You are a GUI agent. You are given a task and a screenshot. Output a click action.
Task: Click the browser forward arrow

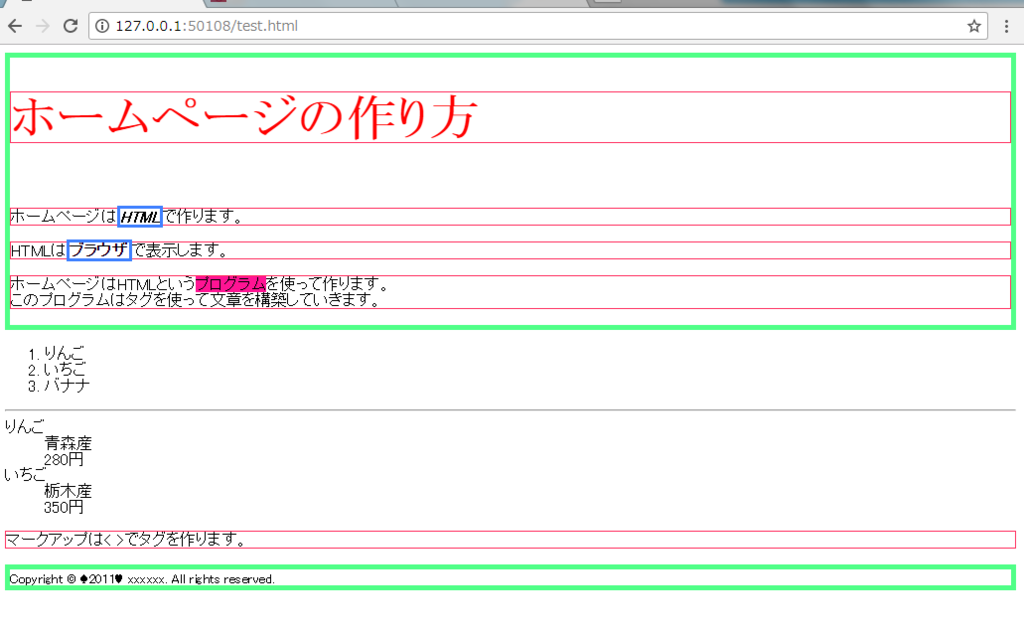tap(42, 26)
